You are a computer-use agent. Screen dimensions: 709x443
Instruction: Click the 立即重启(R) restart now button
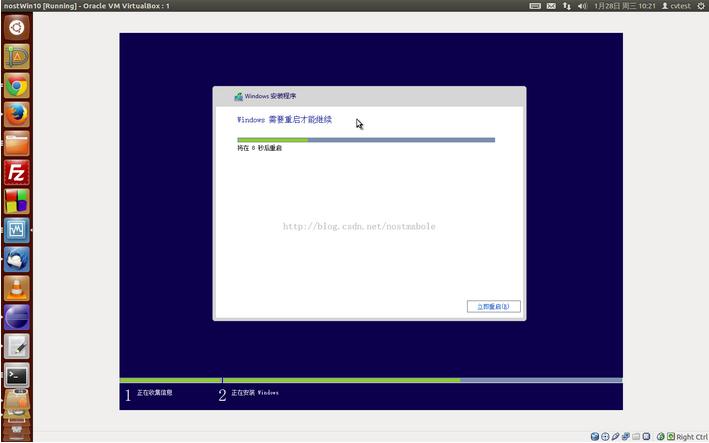(x=493, y=306)
